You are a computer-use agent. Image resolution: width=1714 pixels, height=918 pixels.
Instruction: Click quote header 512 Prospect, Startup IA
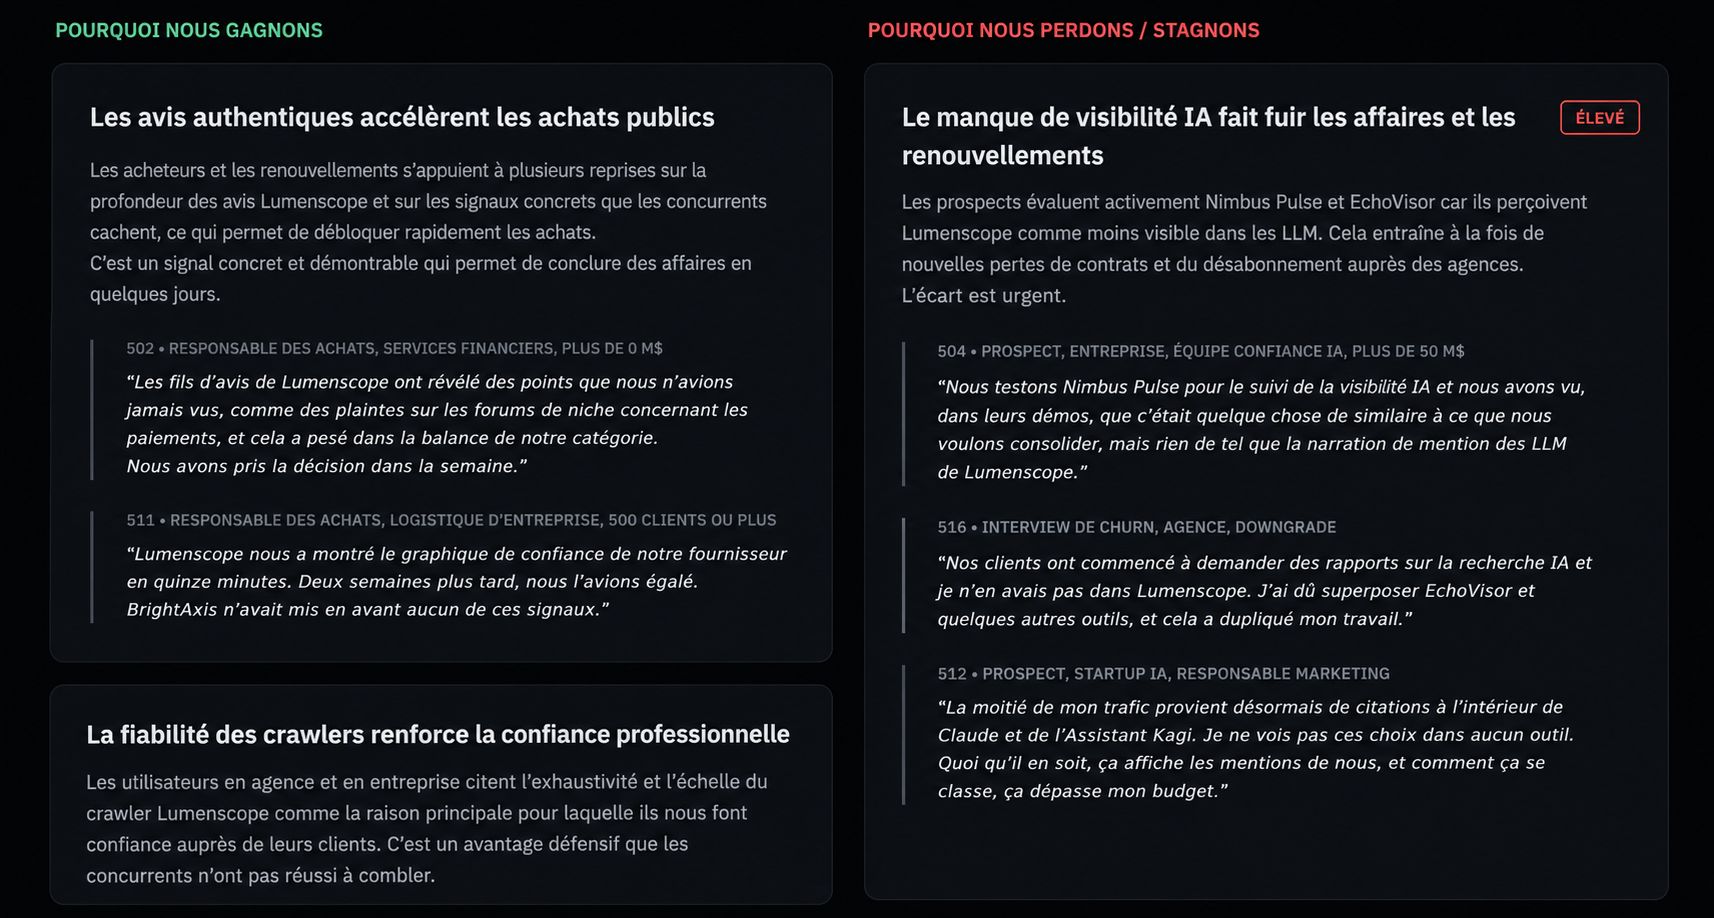[x=1163, y=674]
